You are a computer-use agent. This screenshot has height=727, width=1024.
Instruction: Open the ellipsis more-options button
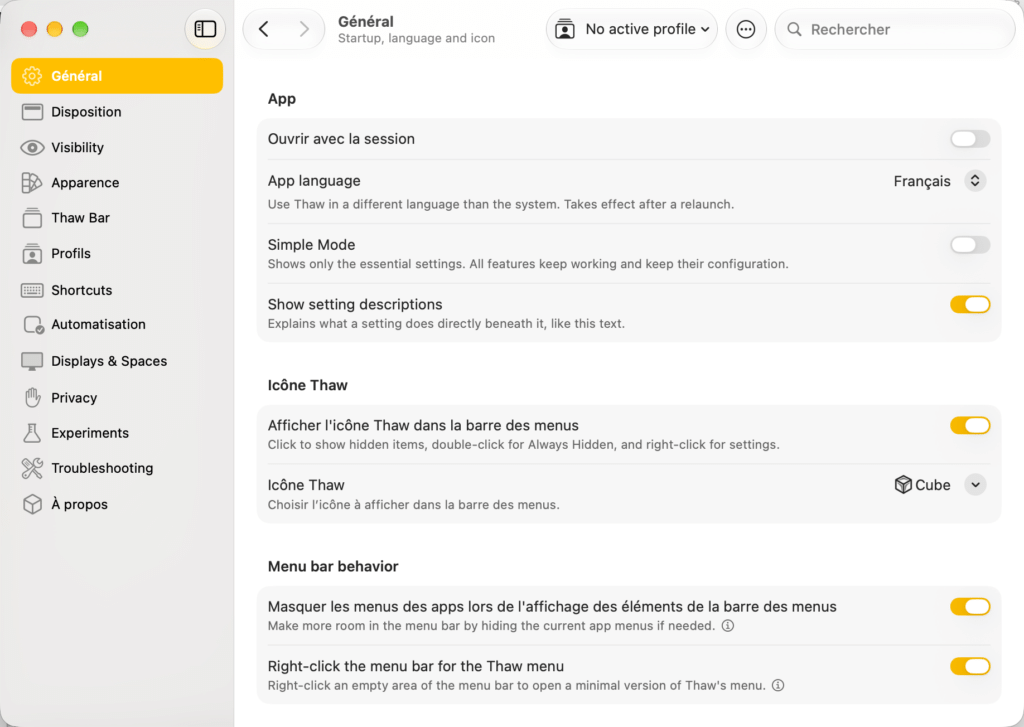pyautogui.click(x=746, y=29)
